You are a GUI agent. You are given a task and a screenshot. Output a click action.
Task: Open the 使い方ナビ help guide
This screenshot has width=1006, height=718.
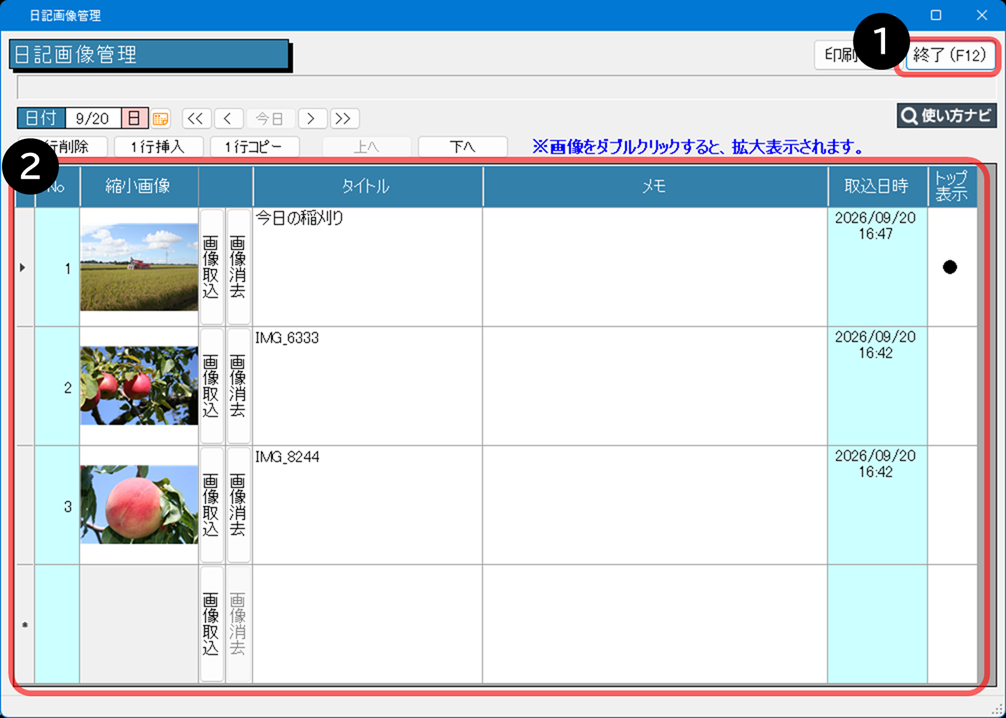click(946, 116)
